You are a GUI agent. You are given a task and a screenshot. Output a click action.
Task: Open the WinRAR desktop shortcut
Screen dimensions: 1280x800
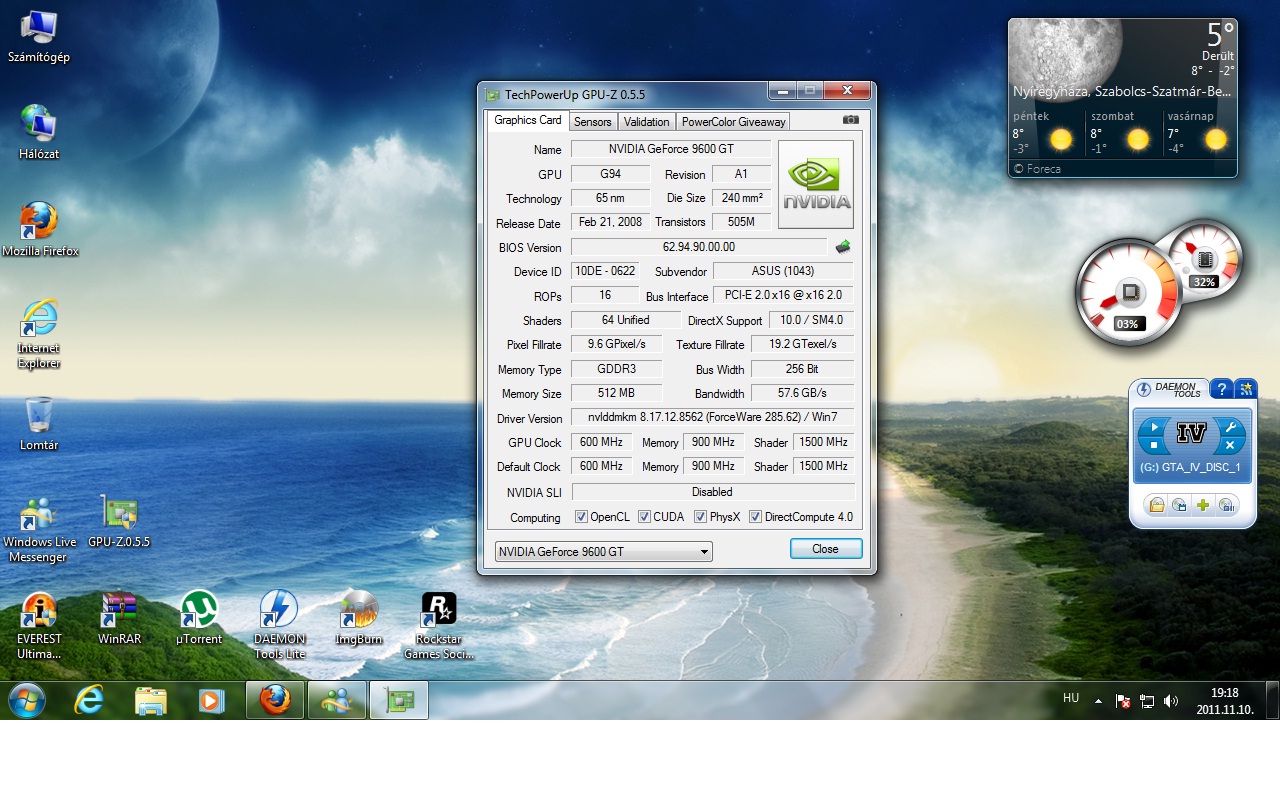[119, 619]
